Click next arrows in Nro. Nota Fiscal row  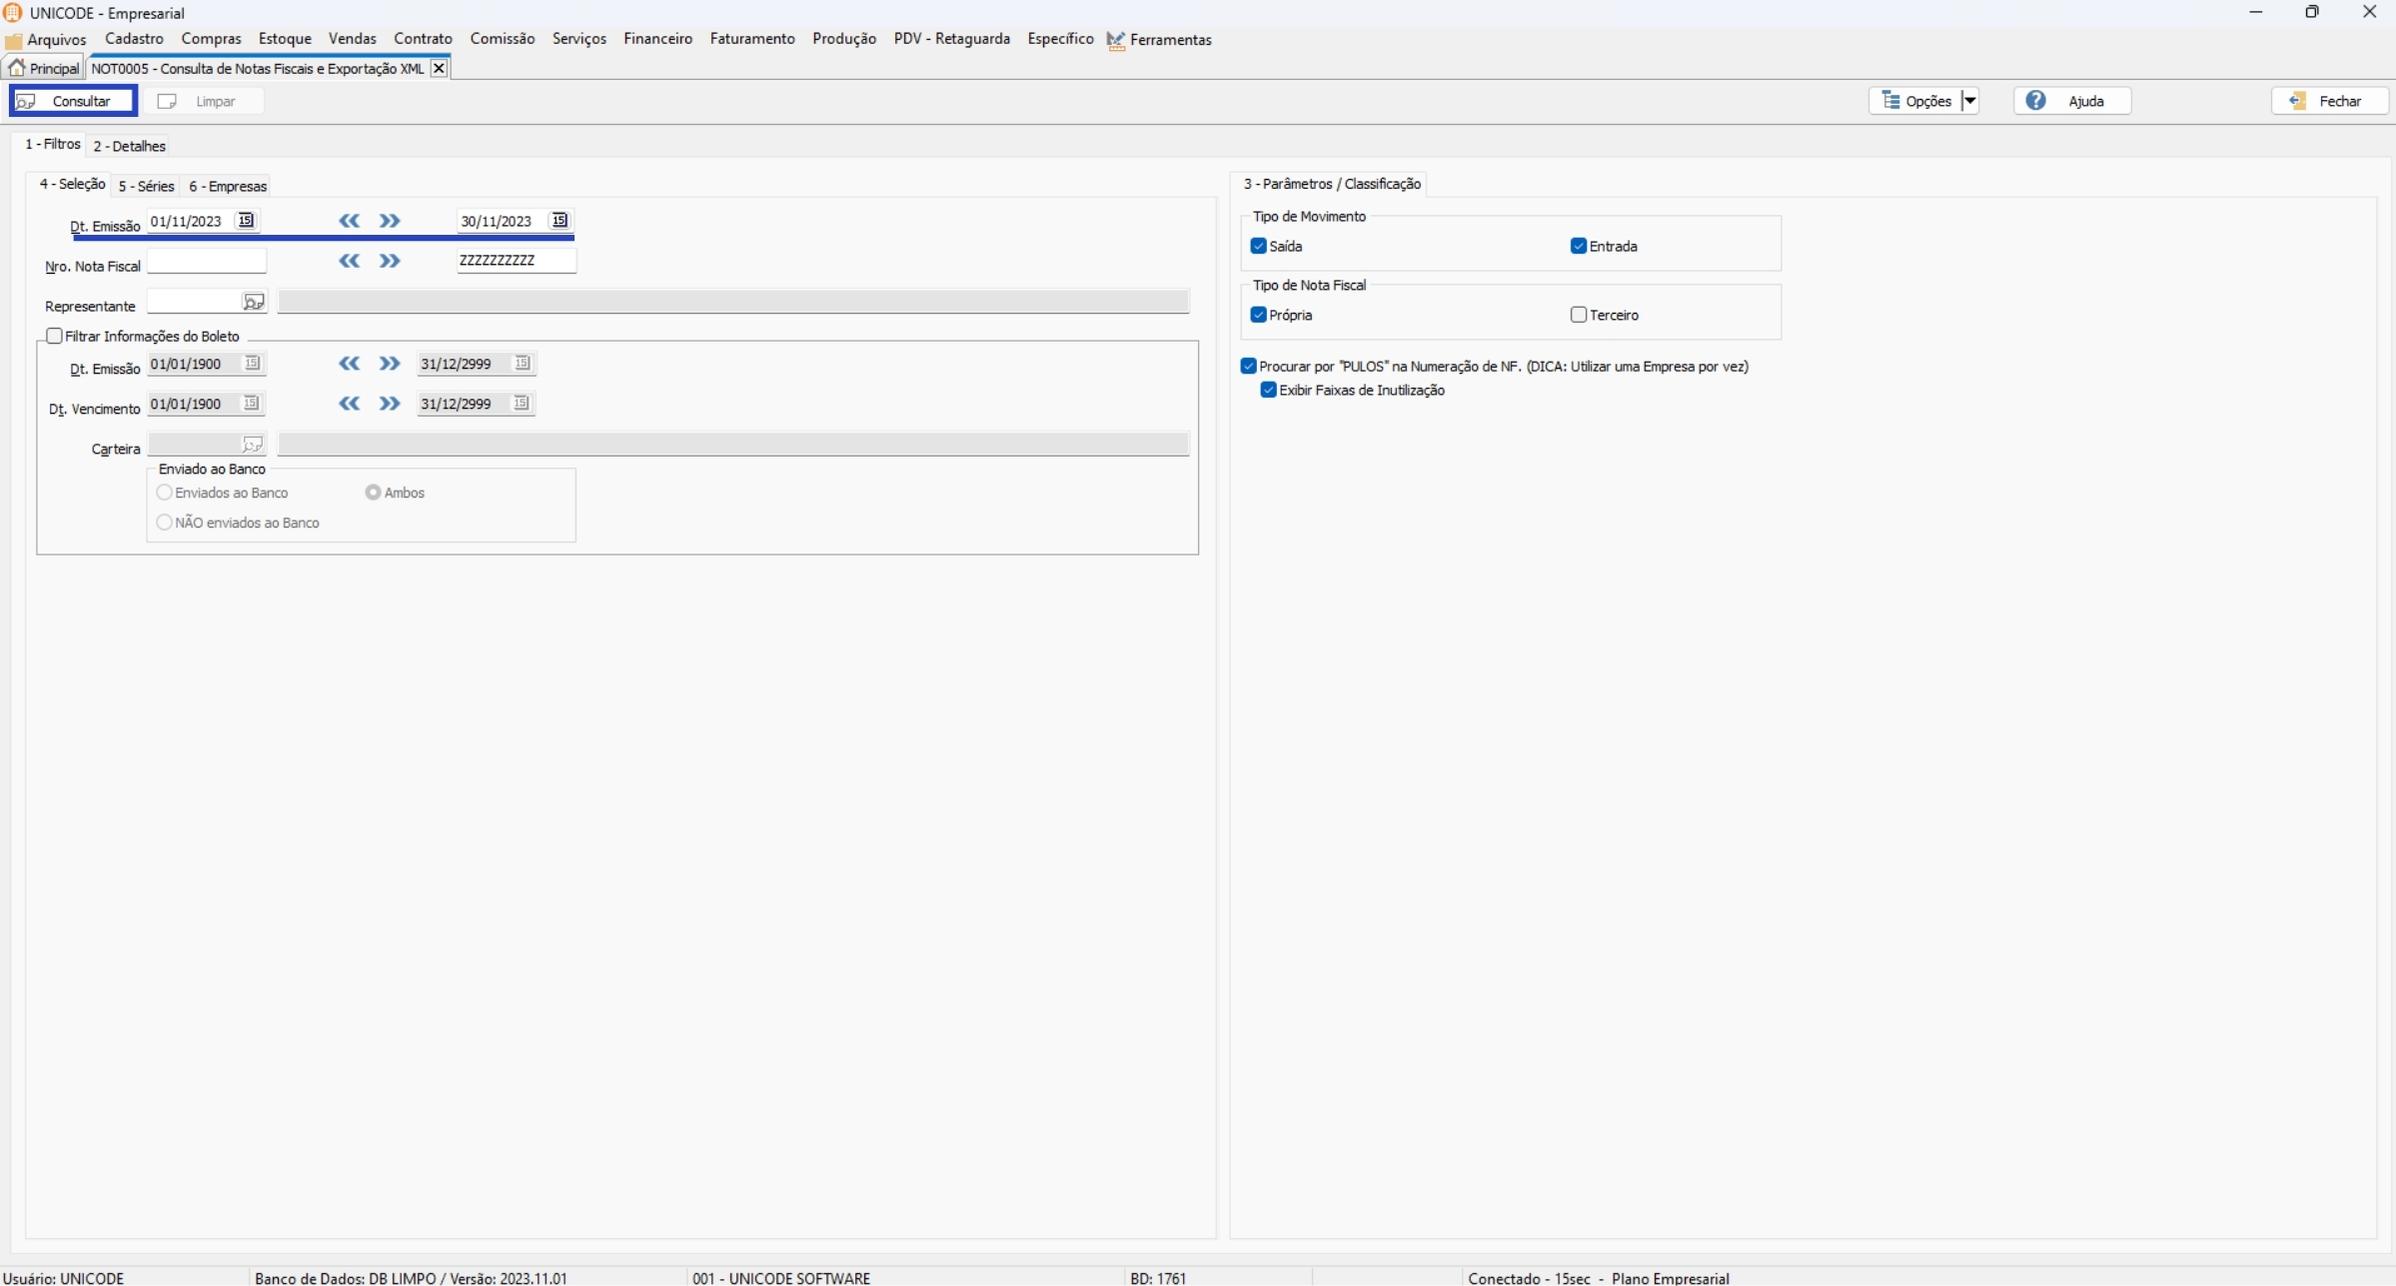point(390,261)
